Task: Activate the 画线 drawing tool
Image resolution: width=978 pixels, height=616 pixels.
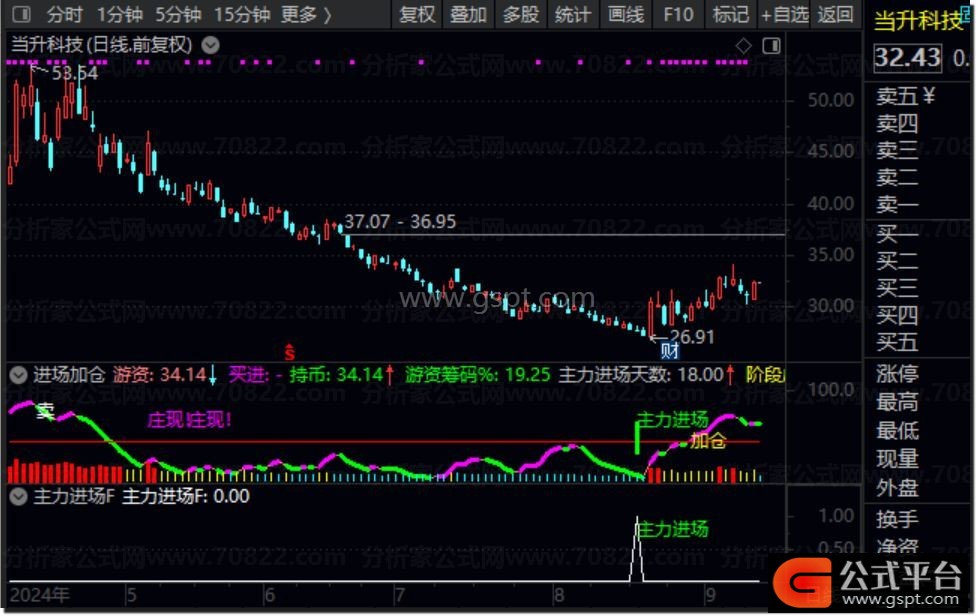Action: tap(626, 14)
